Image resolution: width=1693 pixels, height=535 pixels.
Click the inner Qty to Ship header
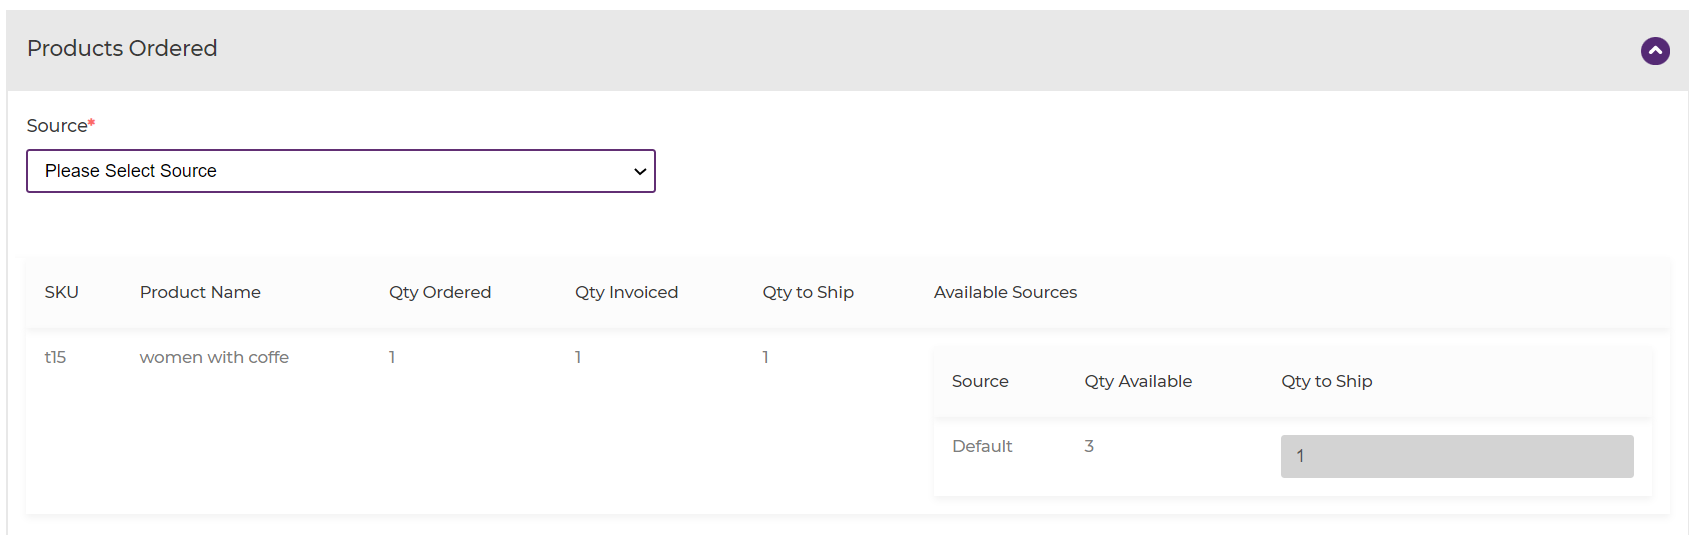click(1326, 381)
